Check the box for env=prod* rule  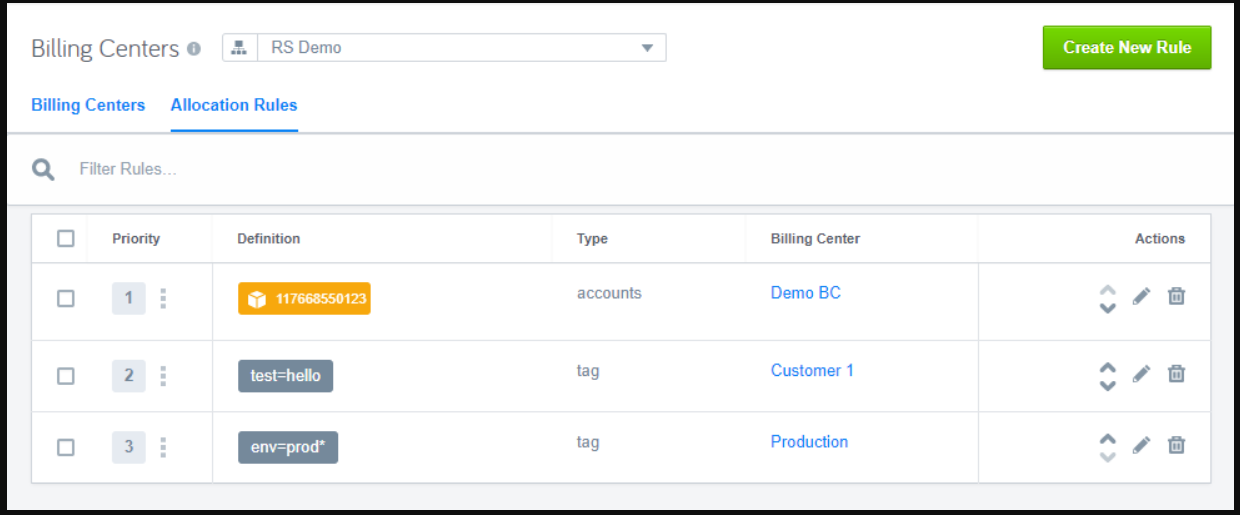click(66, 447)
